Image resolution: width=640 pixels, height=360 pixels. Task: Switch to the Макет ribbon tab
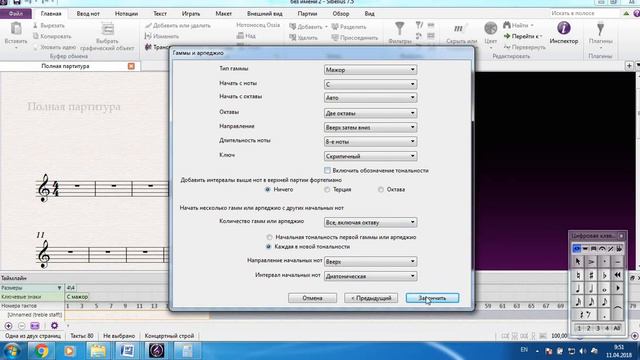tap(224, 13)
